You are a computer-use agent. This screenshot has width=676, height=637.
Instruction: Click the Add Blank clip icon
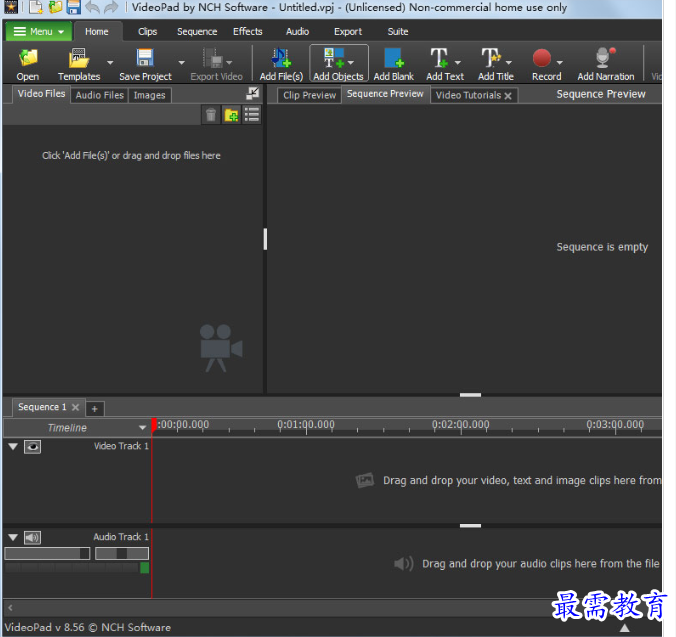[394, 60]
